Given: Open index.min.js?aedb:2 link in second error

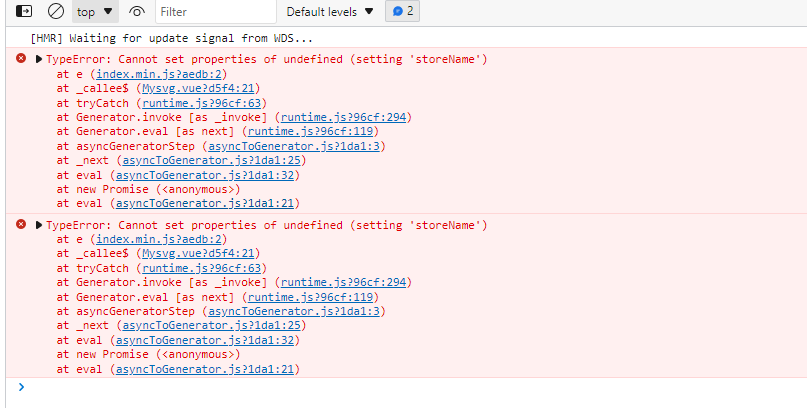Looking at the screenshot, I should pyautogui.click(x=159, y=239).
